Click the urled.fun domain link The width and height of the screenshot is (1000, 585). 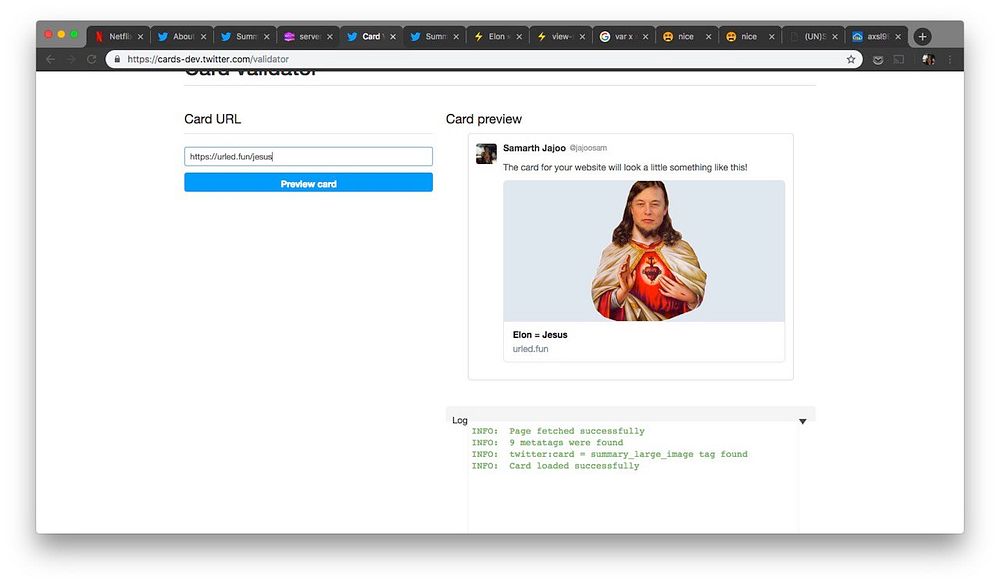[x=530, y=349]
